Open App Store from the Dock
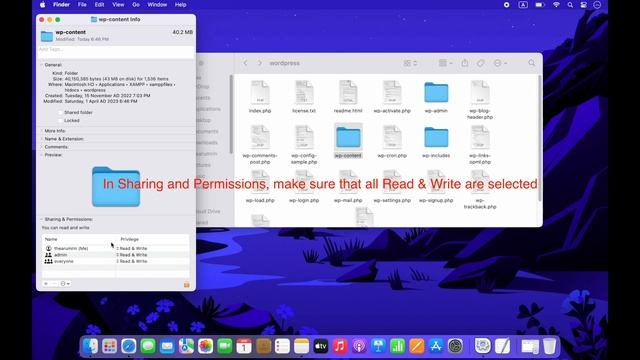Screen dimensions: 640x360 point(436,346)
